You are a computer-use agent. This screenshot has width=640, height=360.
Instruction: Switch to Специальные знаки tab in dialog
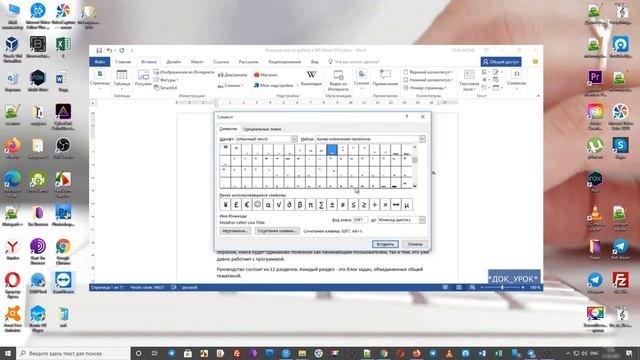(x=262, y=129)
